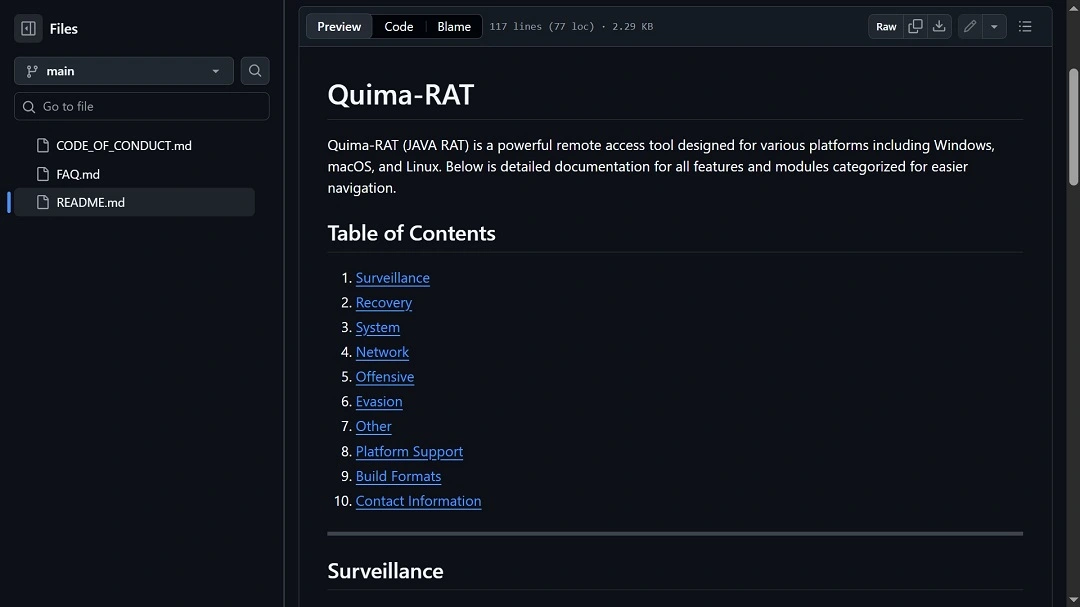Image resolution: width=1080 pixels, height=607 pixels.
Task: Follow the Platform Support link
Action: tap(409, 451)
